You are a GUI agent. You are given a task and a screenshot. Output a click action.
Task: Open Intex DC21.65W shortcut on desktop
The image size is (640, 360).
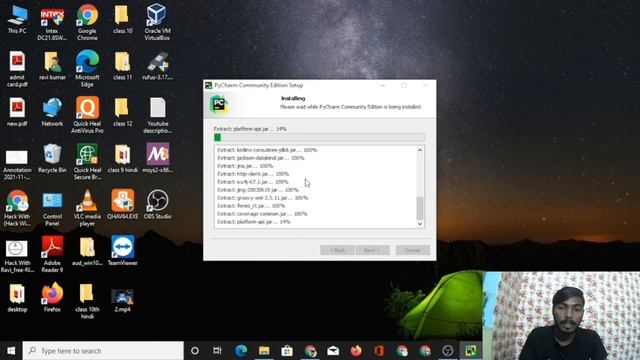(52, 23)
